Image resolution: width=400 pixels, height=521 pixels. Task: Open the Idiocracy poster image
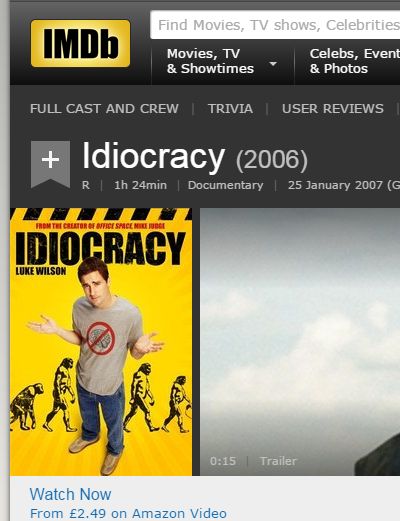point(101,342)
